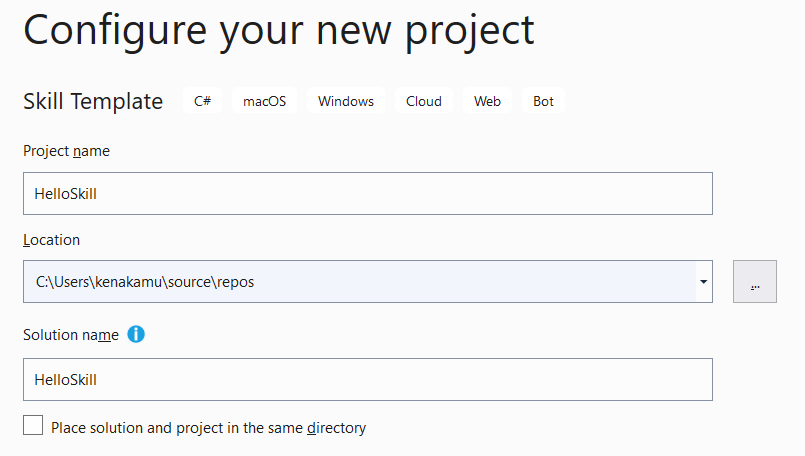This screenshot has width=805, height=456.
Task: Click the browse ellipsis button for Location
Action: tap(755, 282)
